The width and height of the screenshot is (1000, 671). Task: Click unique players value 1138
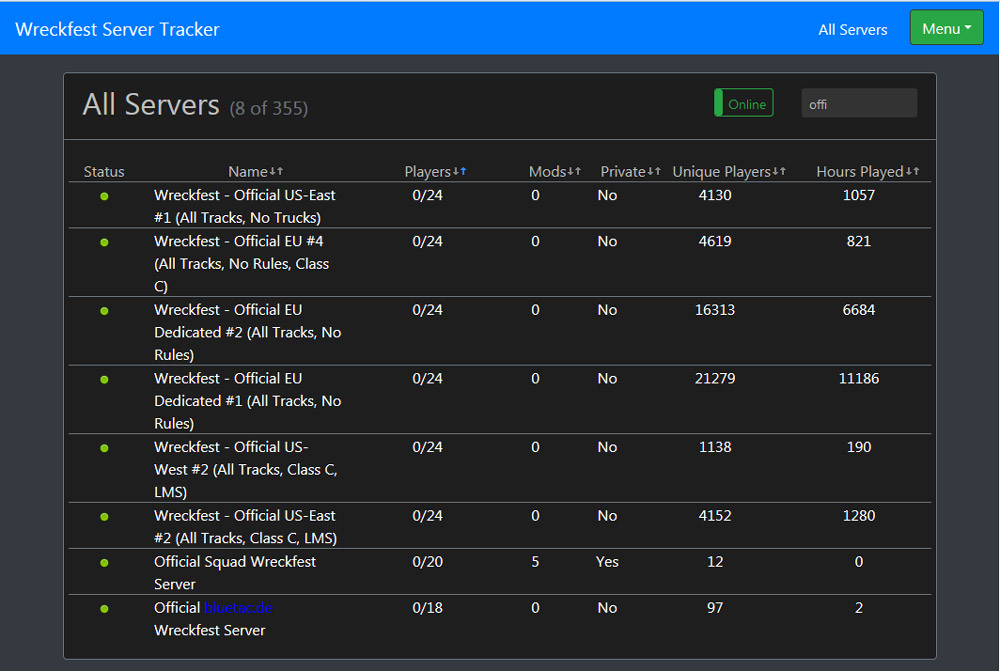click(715, 447)
